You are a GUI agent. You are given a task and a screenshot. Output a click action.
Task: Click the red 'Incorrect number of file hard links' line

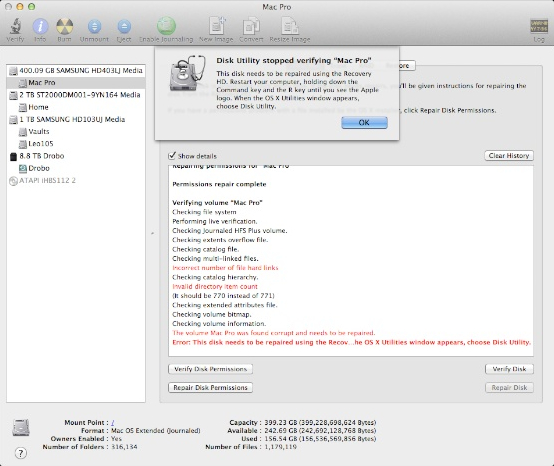(225, 268)
